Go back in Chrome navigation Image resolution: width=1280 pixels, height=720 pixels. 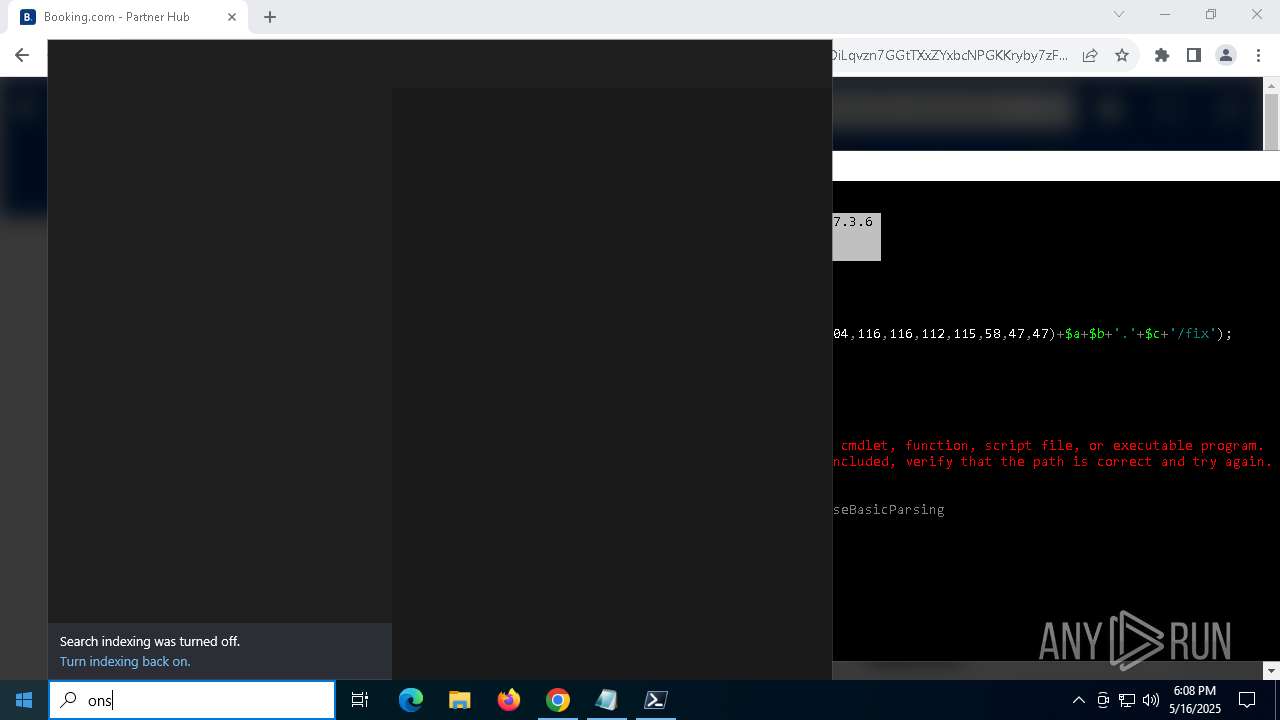coord(22,56)
